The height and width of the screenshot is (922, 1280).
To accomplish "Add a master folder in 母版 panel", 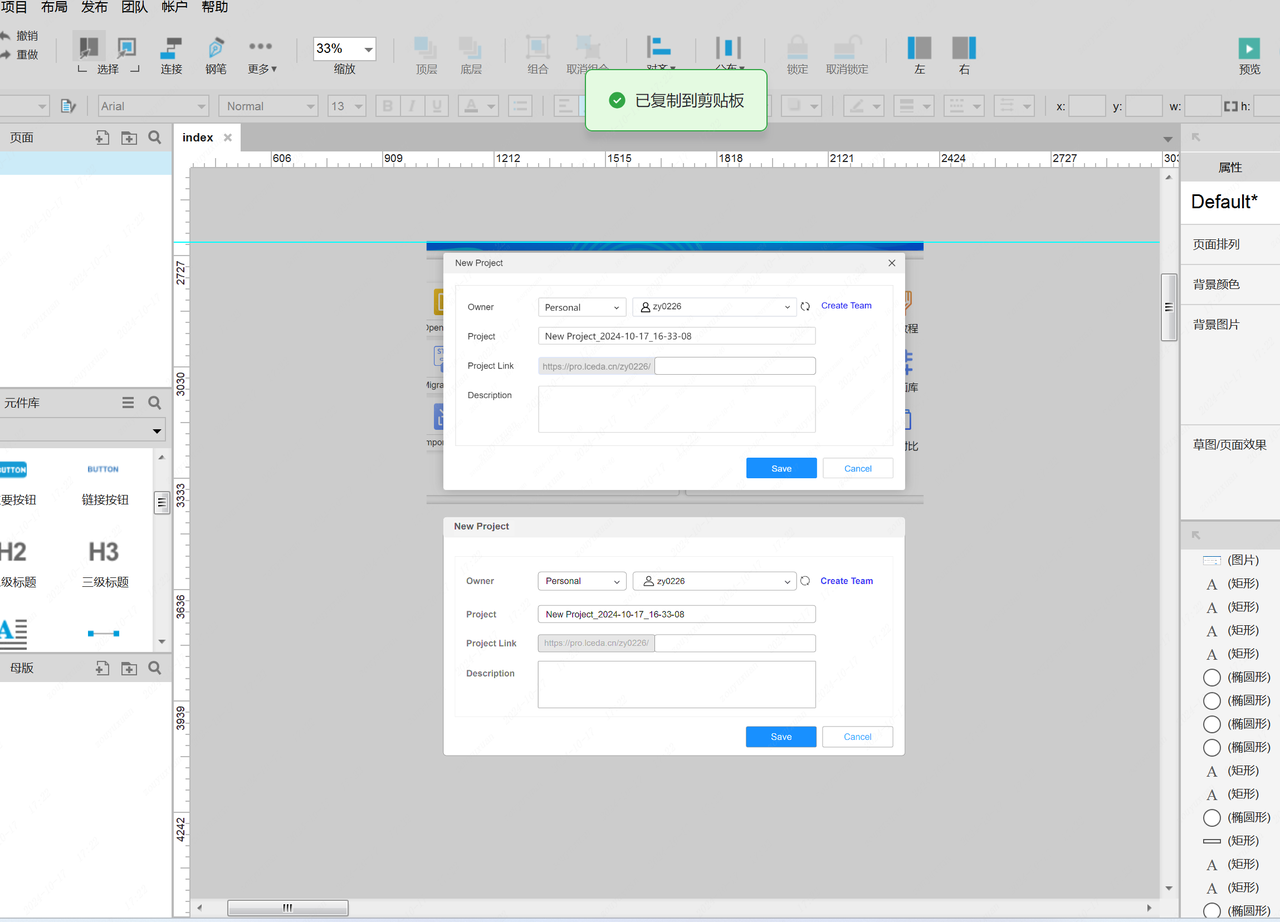I will (x=129, y=668).
